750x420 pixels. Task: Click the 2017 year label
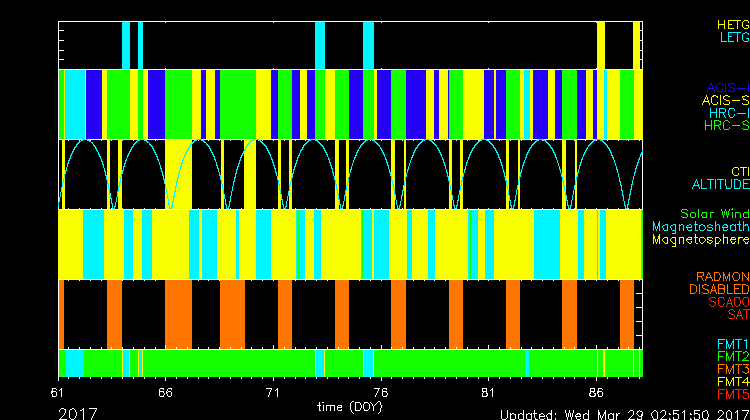[x=78, y=412]
